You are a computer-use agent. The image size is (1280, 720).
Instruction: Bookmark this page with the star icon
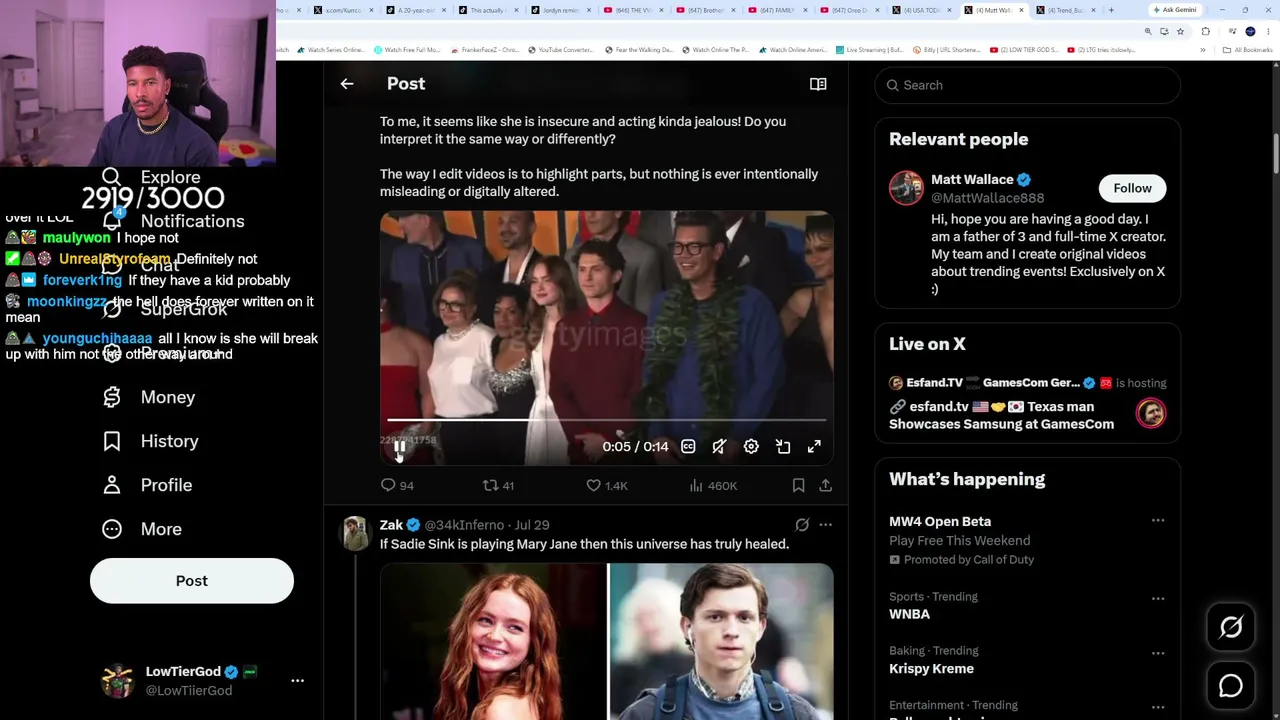[x=1180, y=31]
